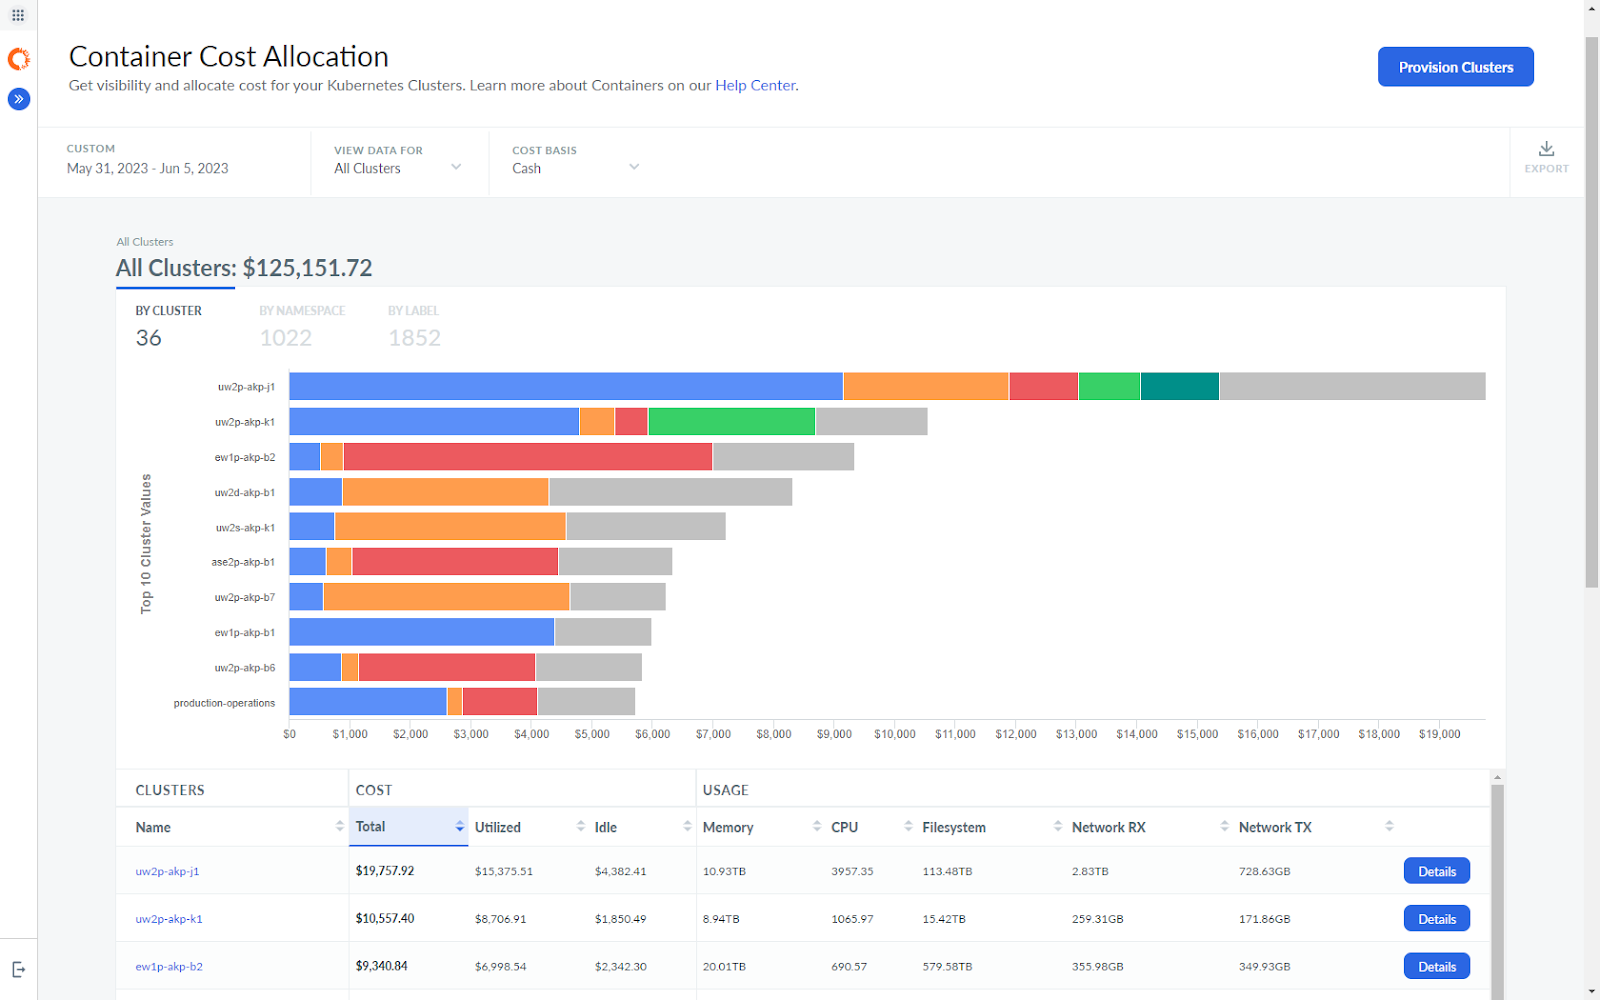Sort by Filesystem column arrows
The width and height of the screenshot is (1600, 1000).
point(1058,826)
